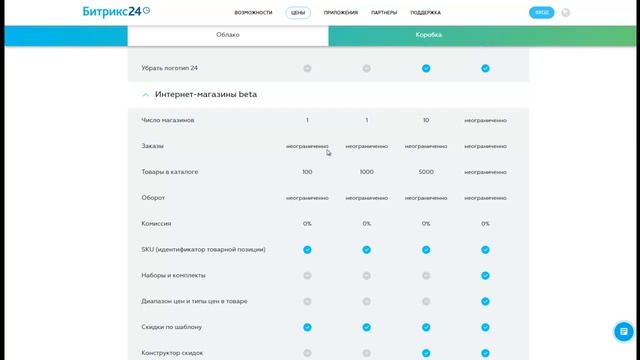The image size is (640, 360).
Task: Switch to the Коробка tab
Action: click(429, 35)
